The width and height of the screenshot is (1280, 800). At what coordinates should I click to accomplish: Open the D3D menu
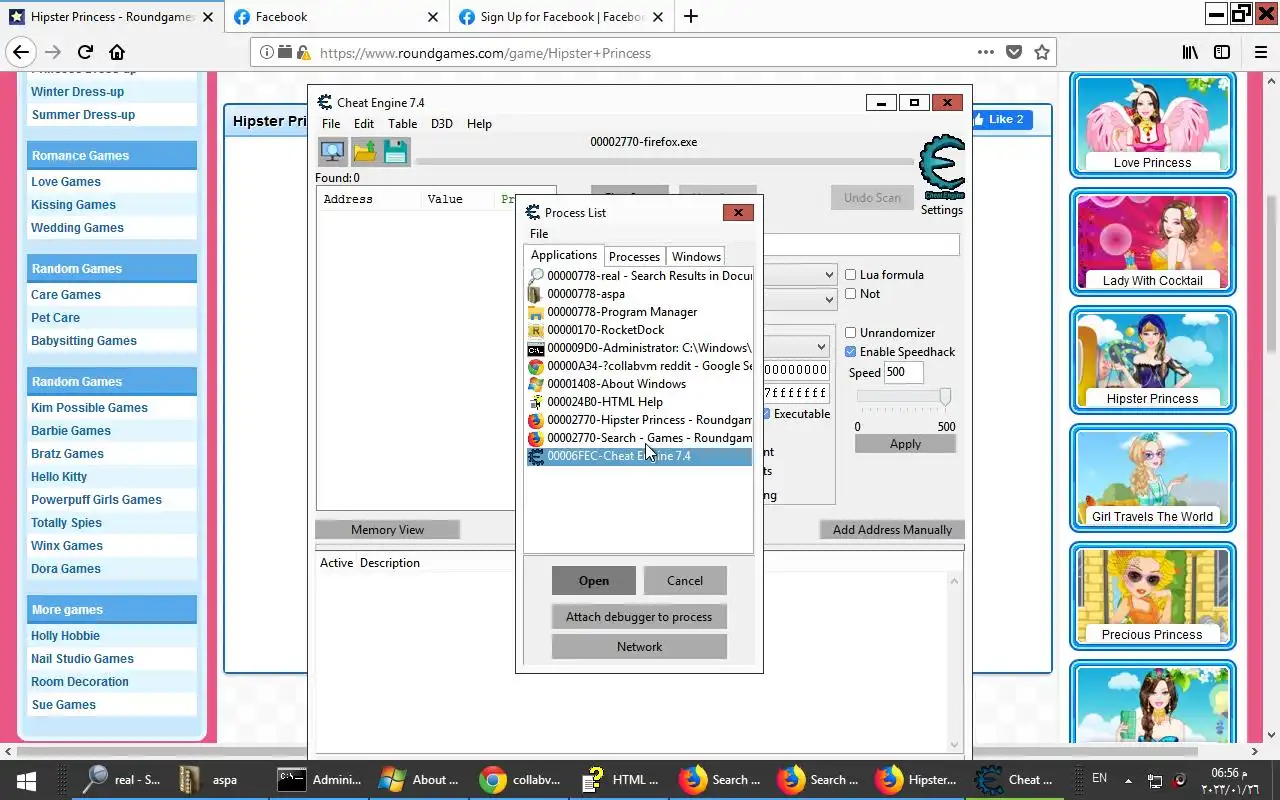point(442,124)
